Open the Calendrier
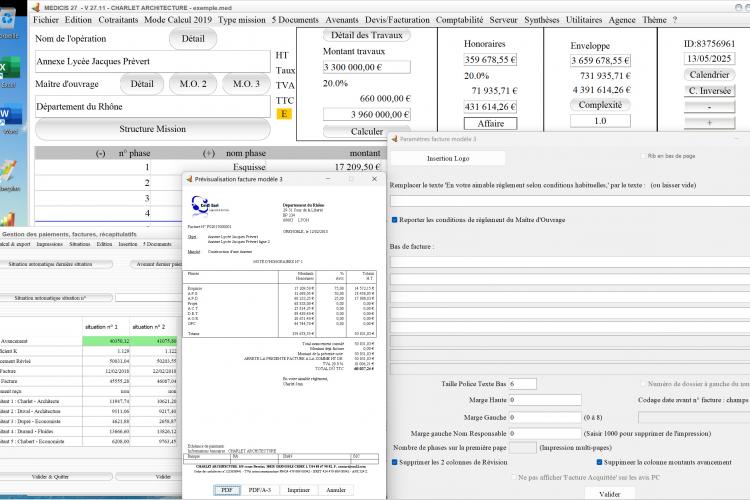This screenshot has width=750, height=500. click(x=709, y=75)
